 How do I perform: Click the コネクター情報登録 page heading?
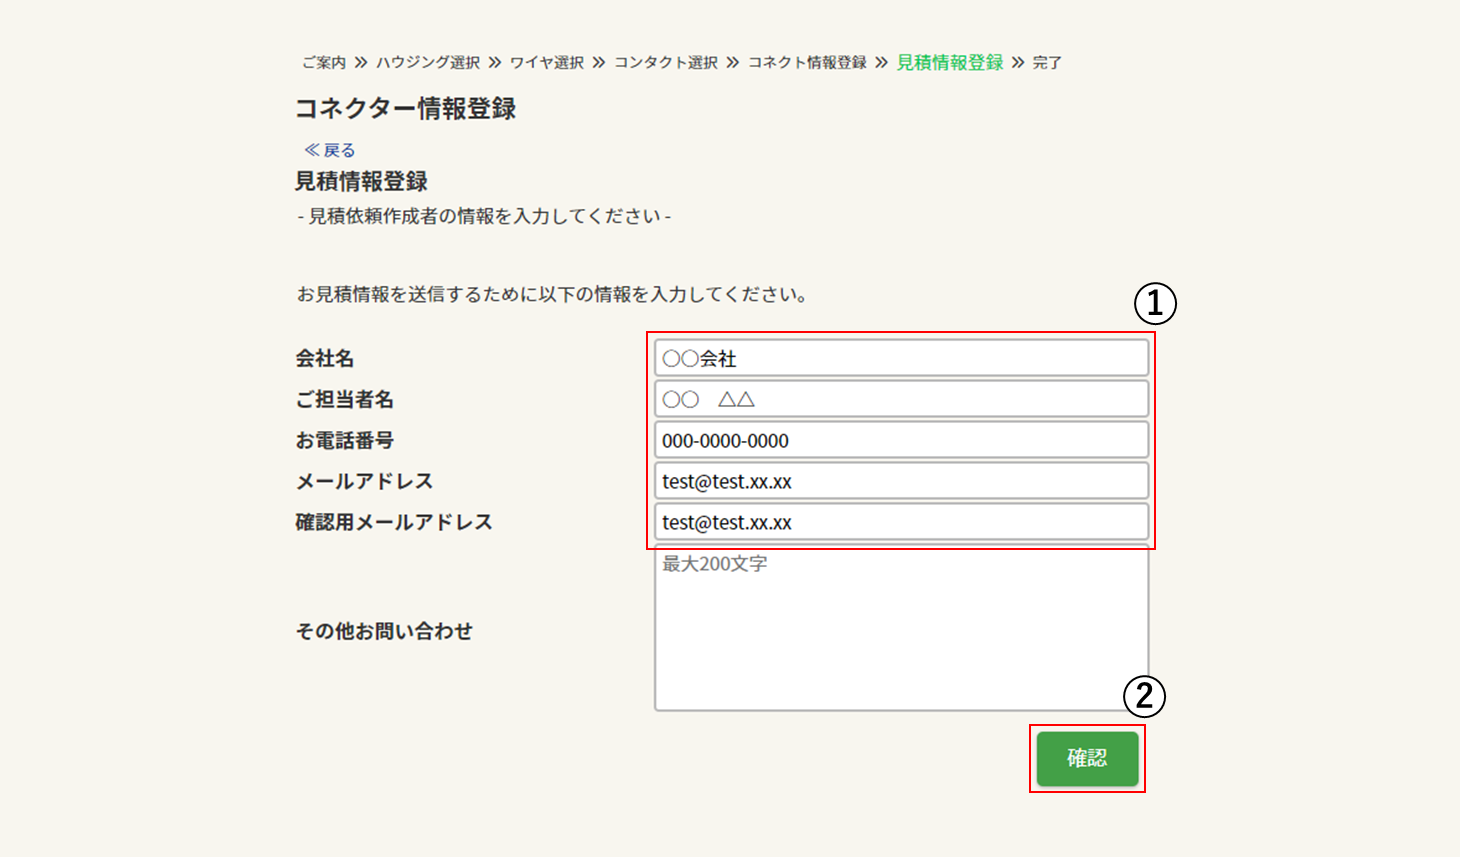point(405,109)
